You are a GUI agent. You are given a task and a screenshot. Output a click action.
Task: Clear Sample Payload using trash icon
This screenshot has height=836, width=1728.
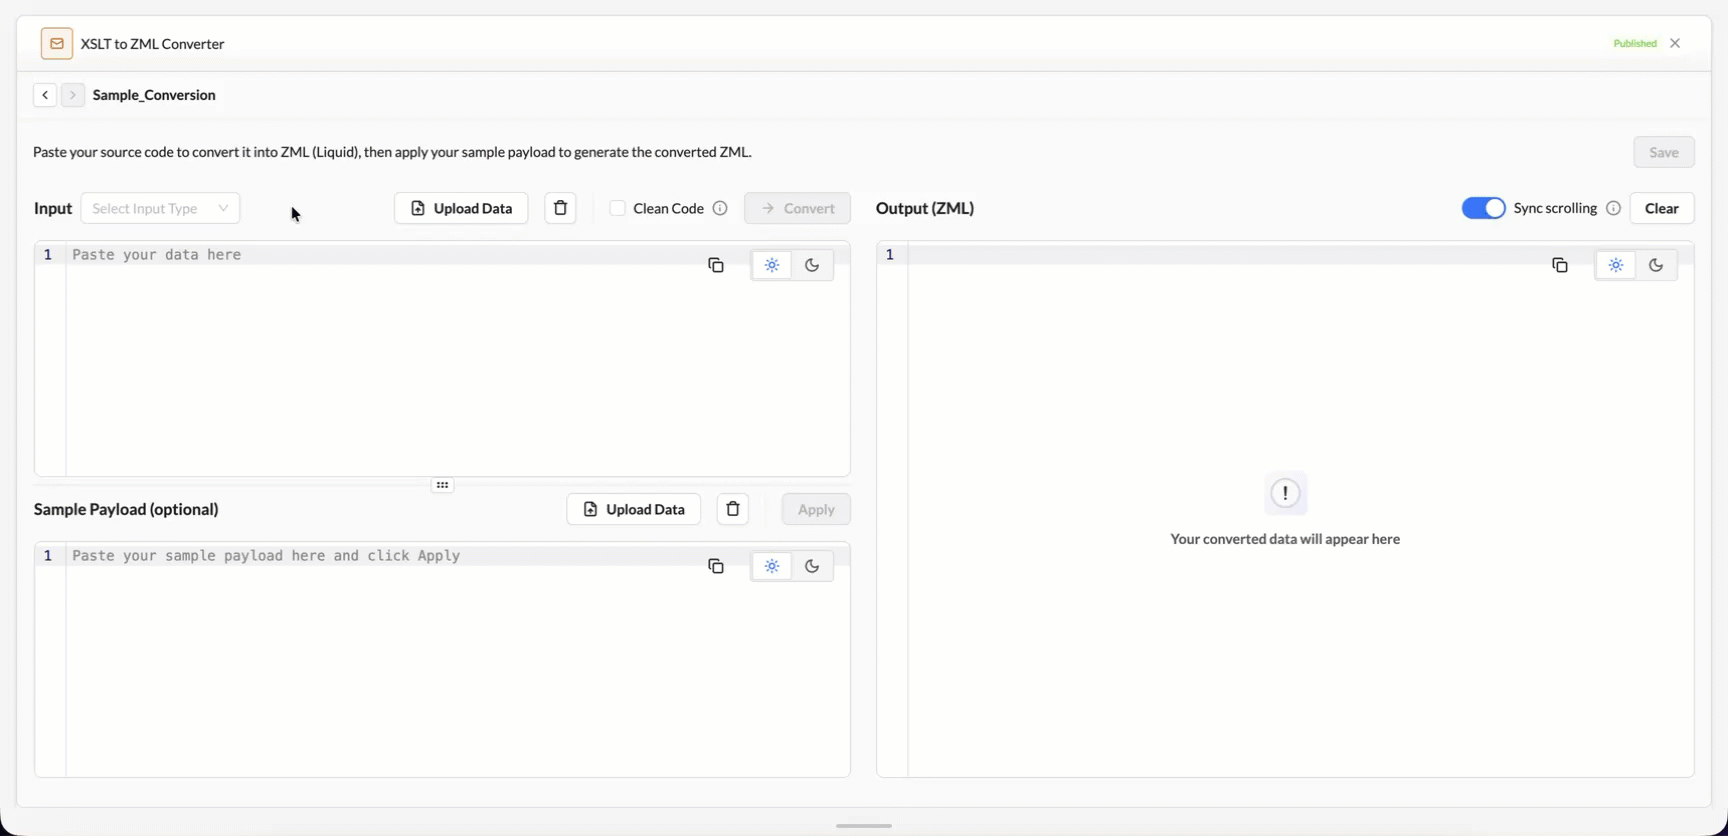(733, 509)
